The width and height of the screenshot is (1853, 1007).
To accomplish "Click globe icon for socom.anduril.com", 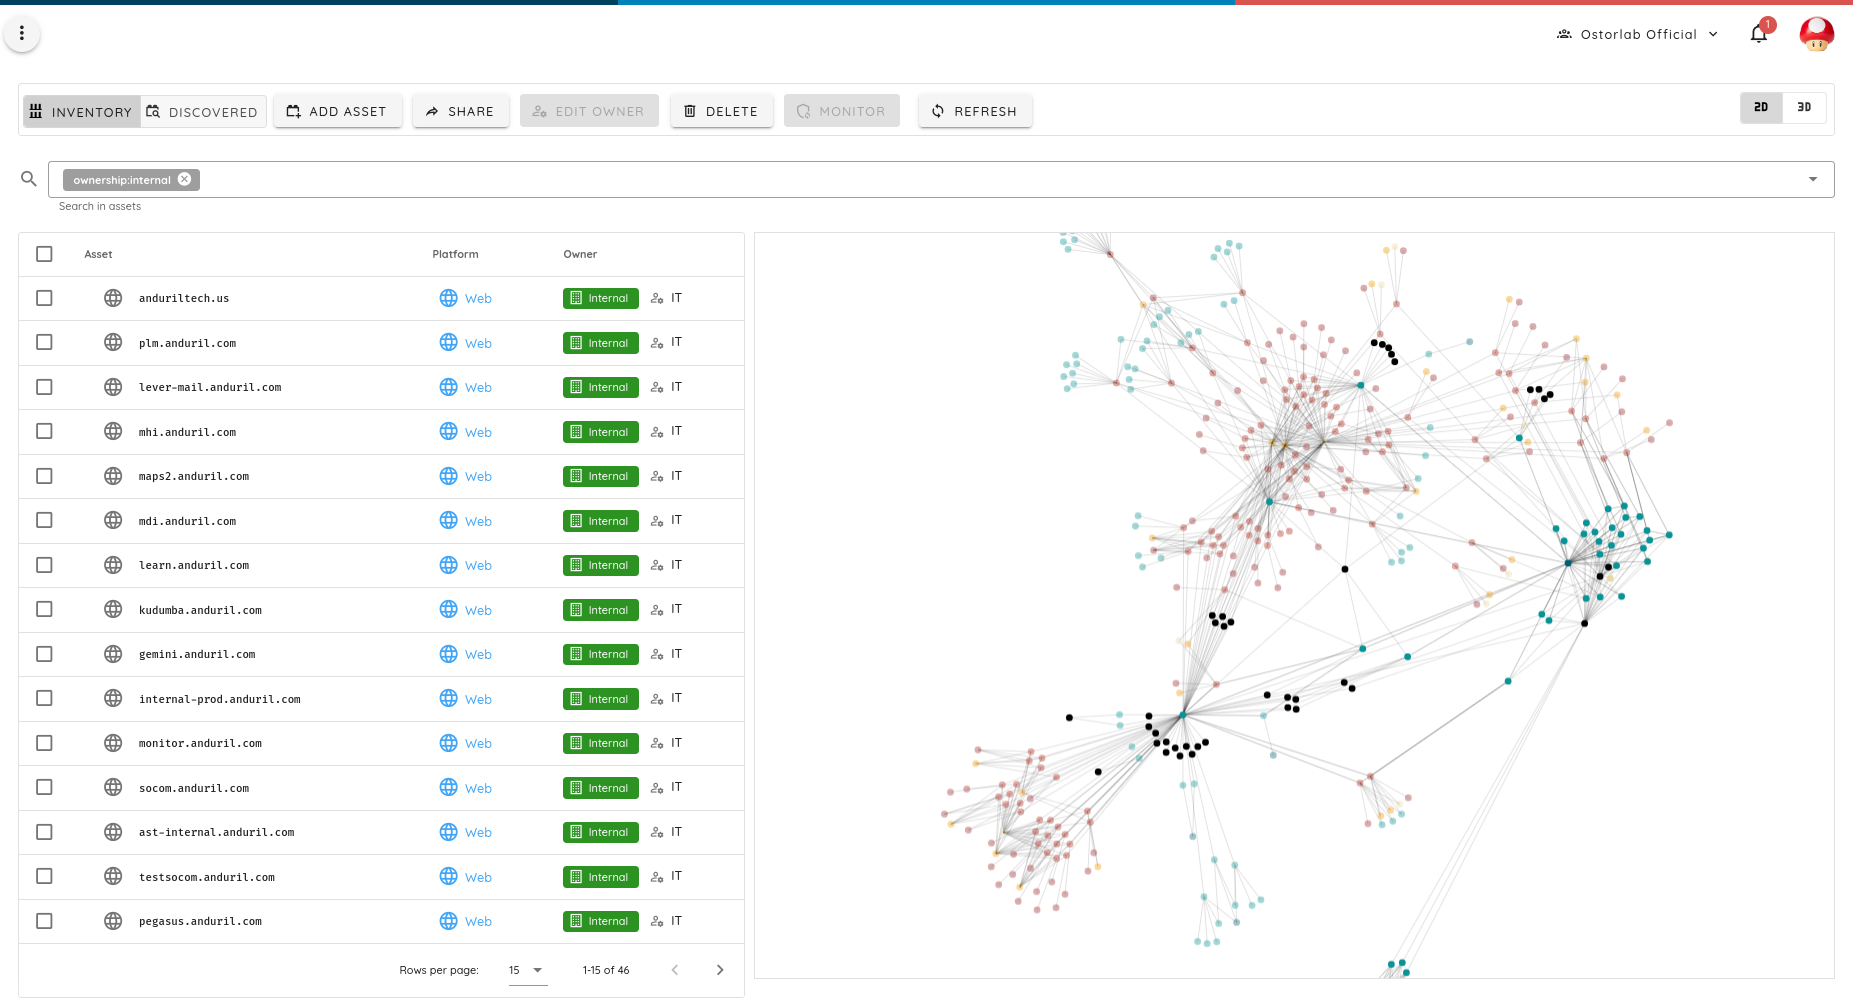I will click(113, 787).
